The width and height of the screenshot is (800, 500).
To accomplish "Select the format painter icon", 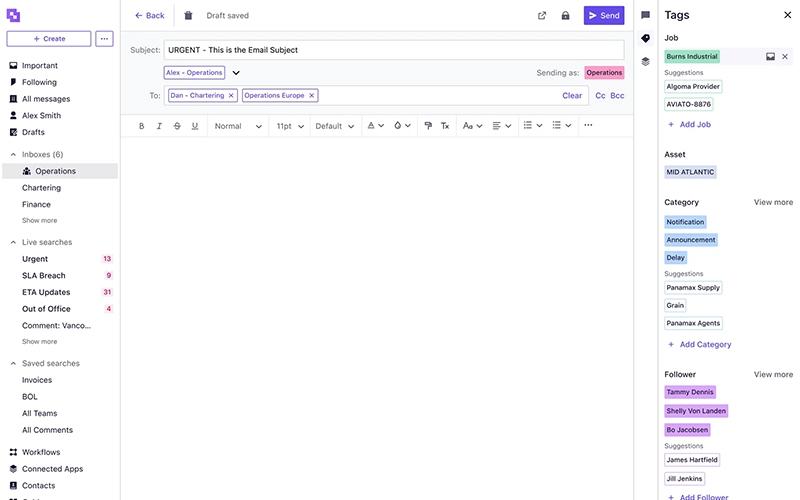I will tap(428, 126).
